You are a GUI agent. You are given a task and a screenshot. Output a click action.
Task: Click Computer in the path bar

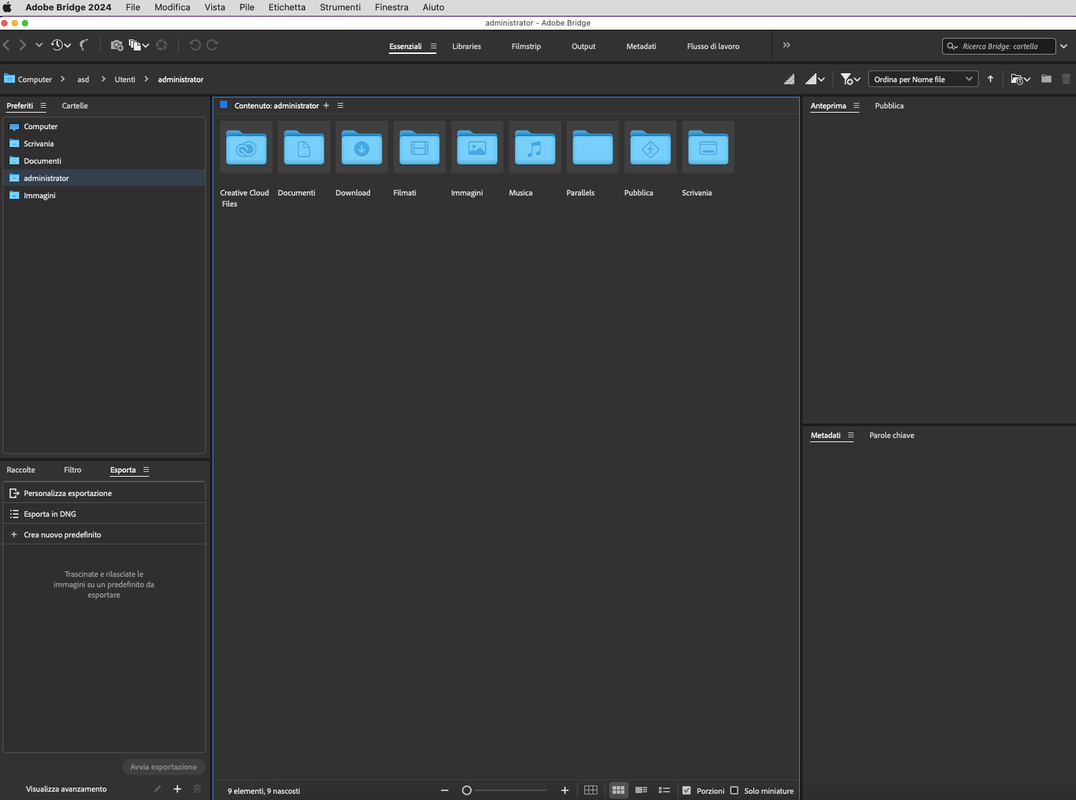tap(34, 80)
